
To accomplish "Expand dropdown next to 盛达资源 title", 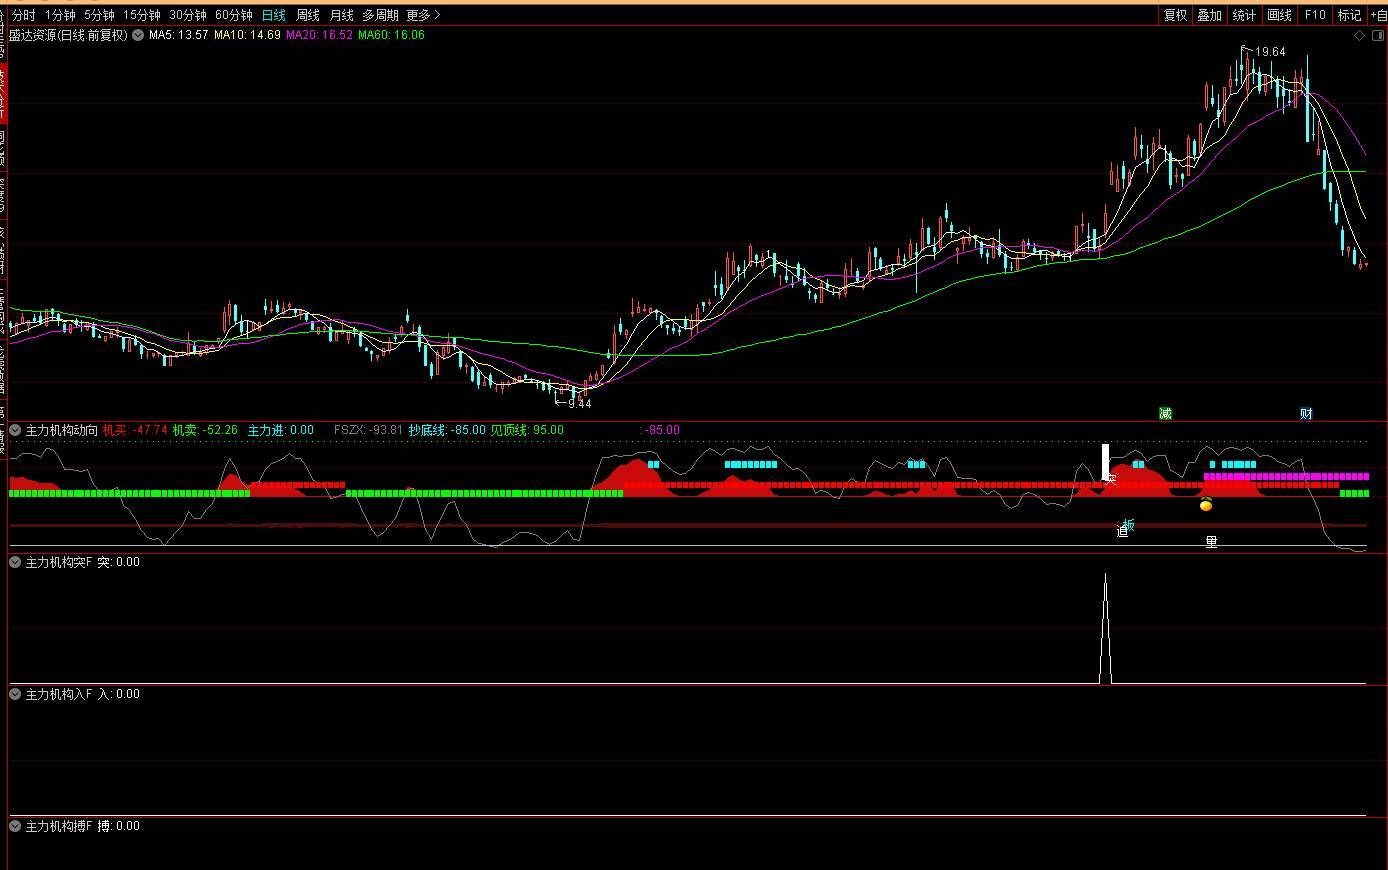I will (138, 35).
